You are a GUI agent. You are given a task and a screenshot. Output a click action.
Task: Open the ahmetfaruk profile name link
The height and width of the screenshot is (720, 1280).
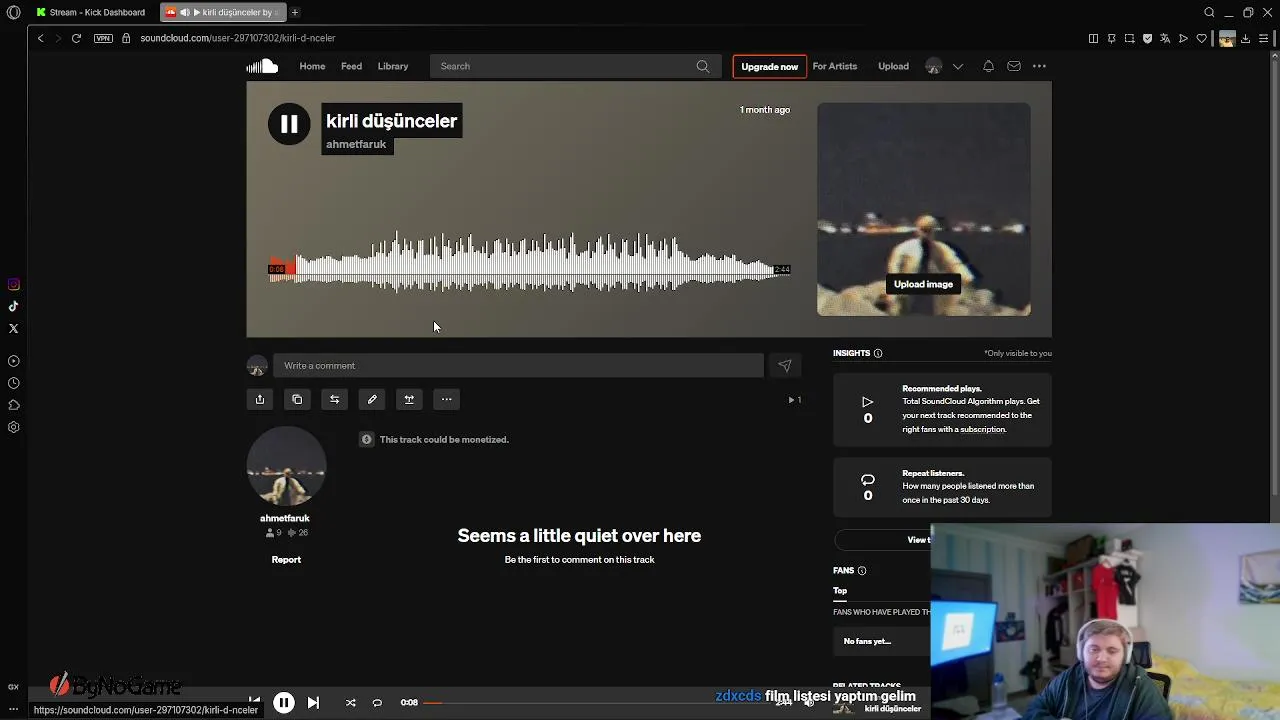click(x=285, y=518)
